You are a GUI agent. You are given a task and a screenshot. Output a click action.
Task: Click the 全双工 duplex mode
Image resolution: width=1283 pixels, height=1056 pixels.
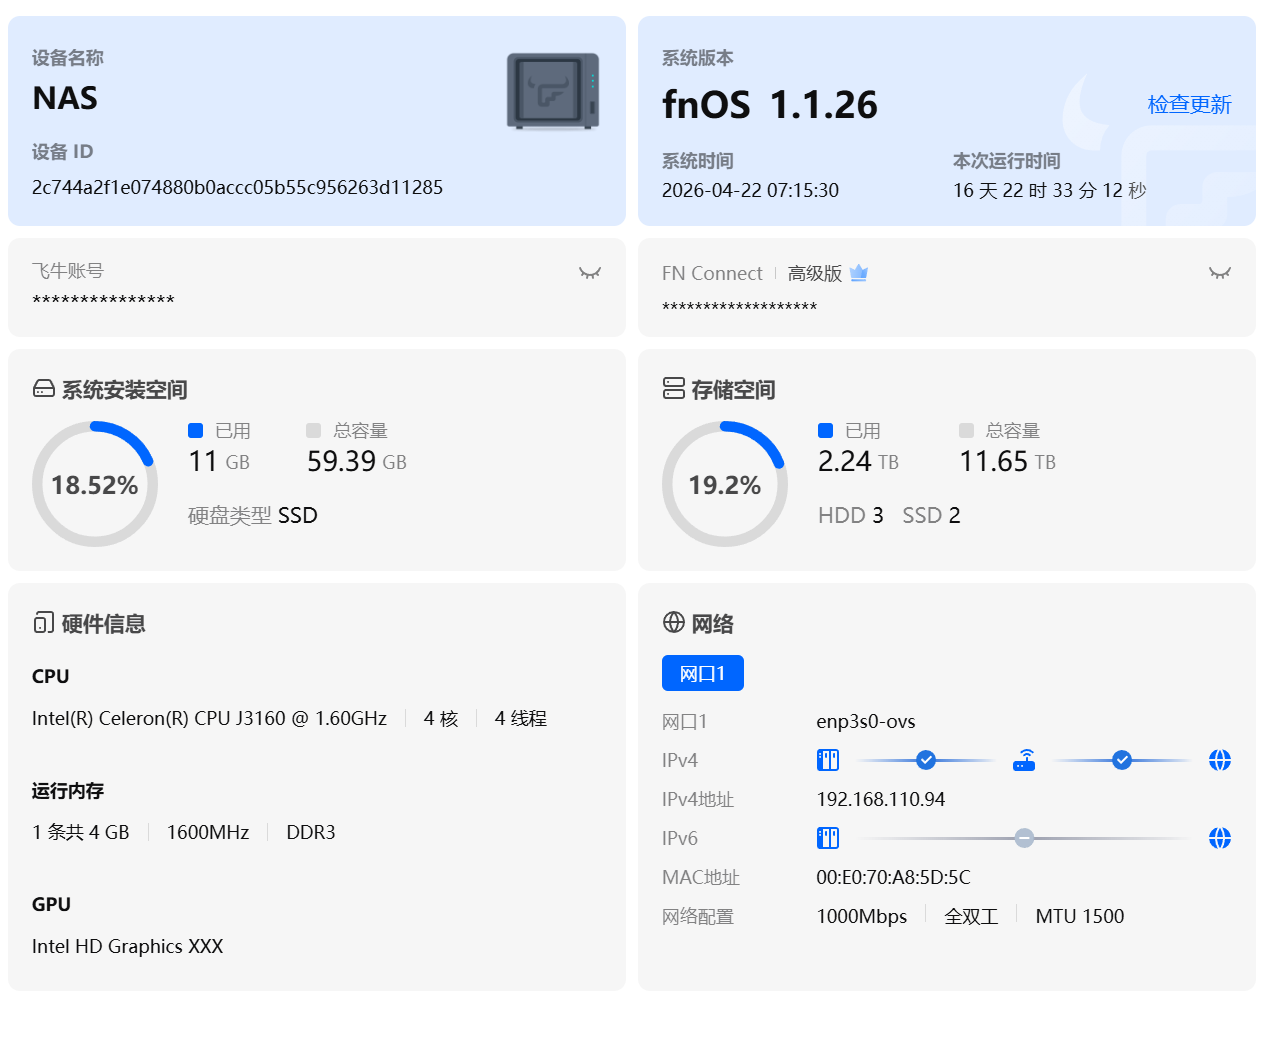pos(972,916)
